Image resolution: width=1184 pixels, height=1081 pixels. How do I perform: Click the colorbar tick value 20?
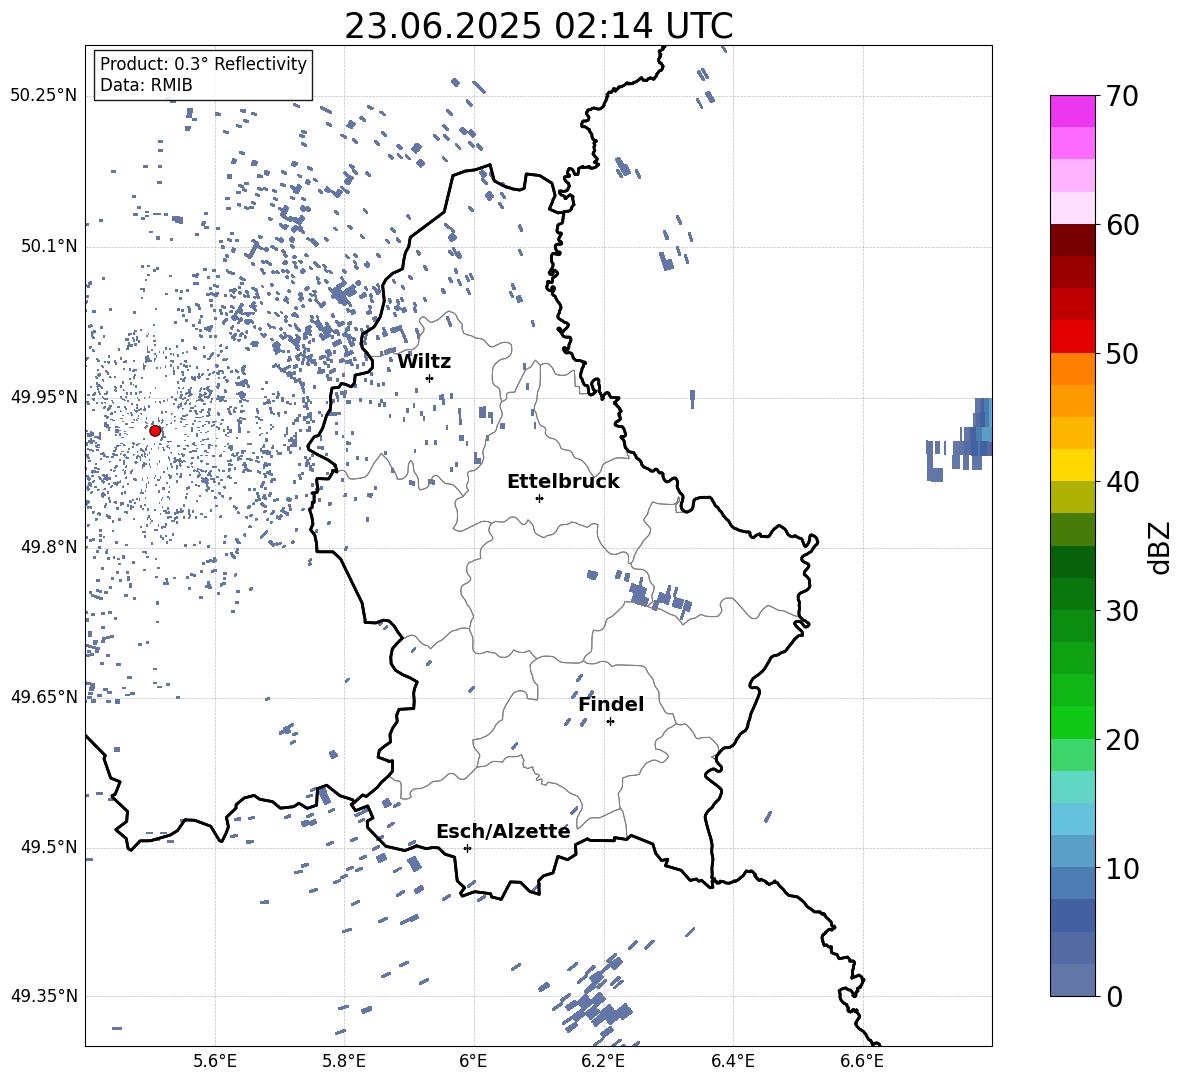(1122, 739)
